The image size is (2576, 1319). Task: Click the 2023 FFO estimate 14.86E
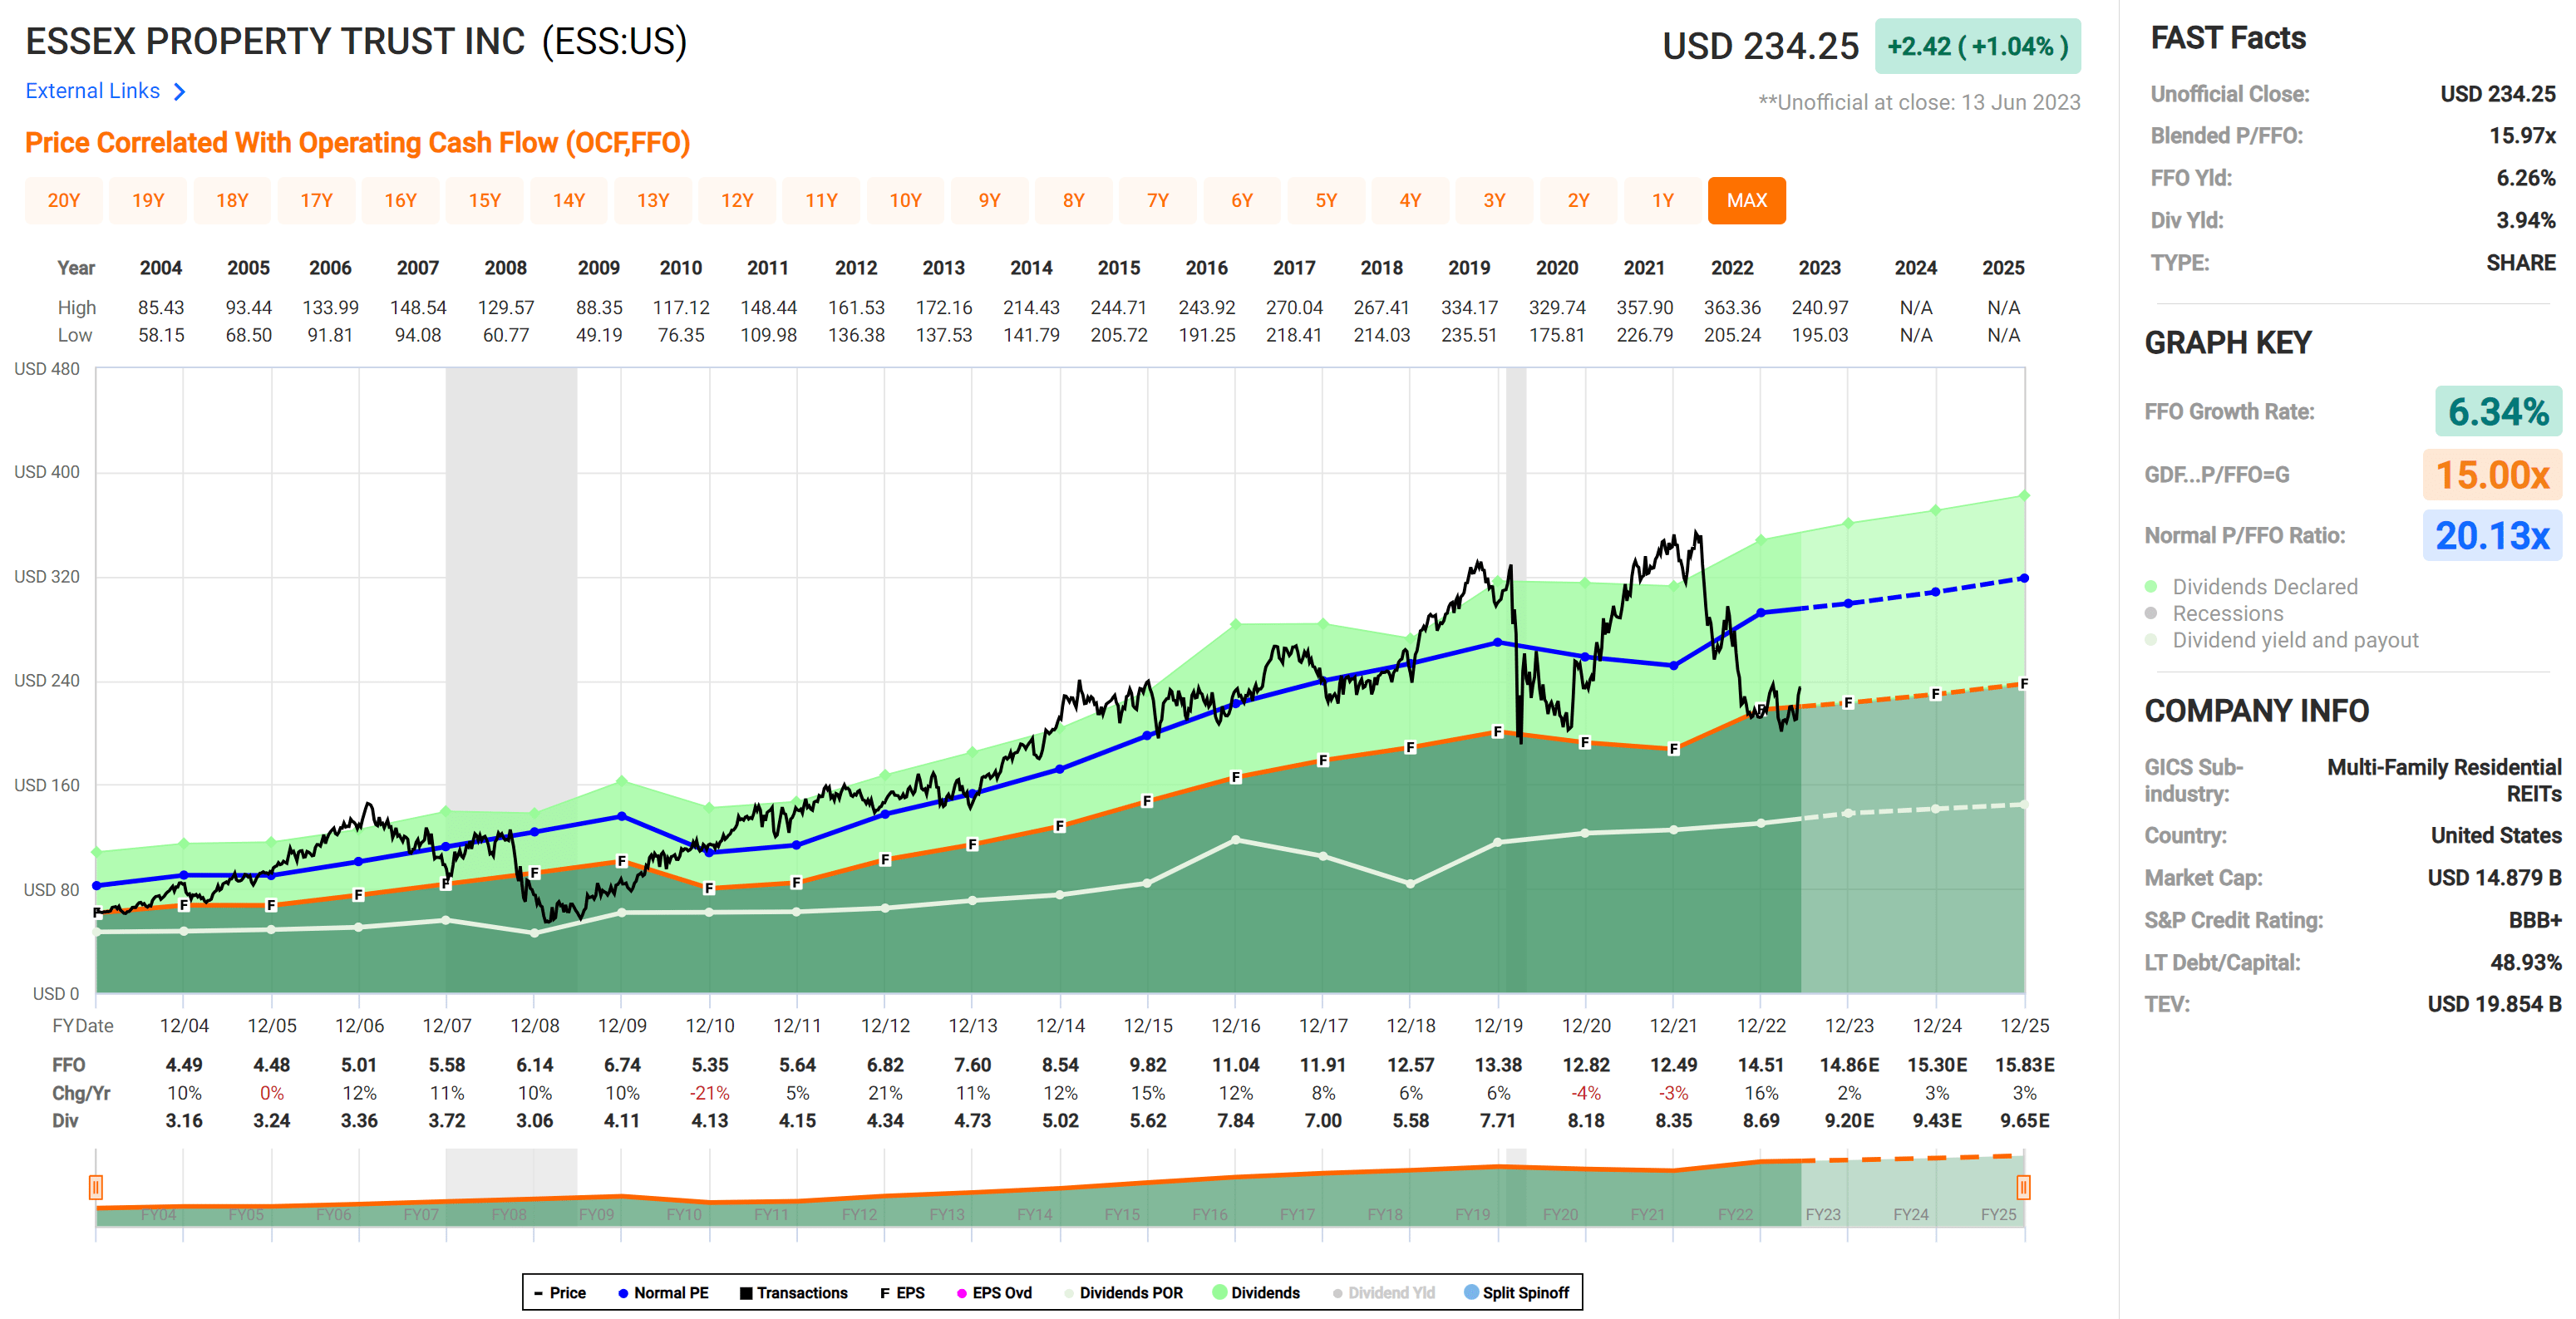point(1849,1065)
